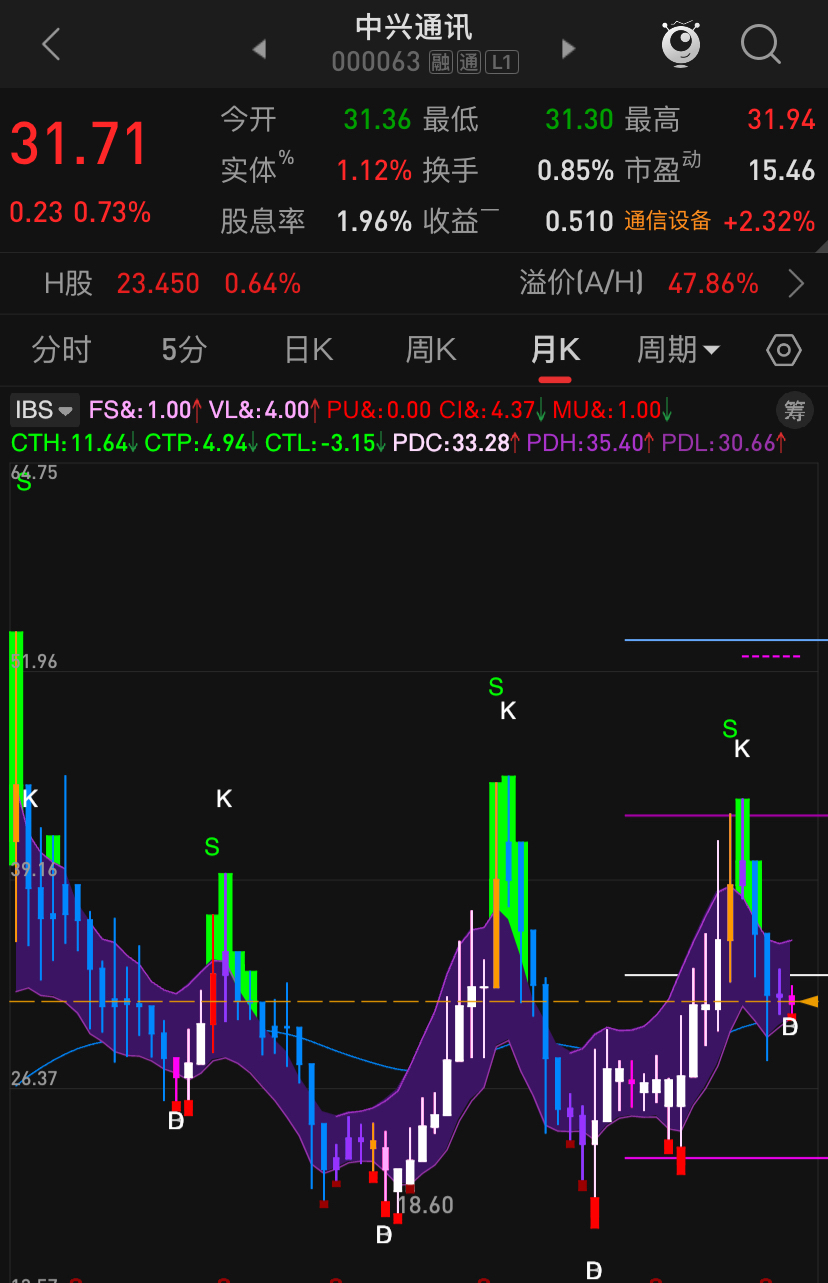Tap the 18.60 low price label
Screen dimensions: 828x1283
(x=425, y=1206)
